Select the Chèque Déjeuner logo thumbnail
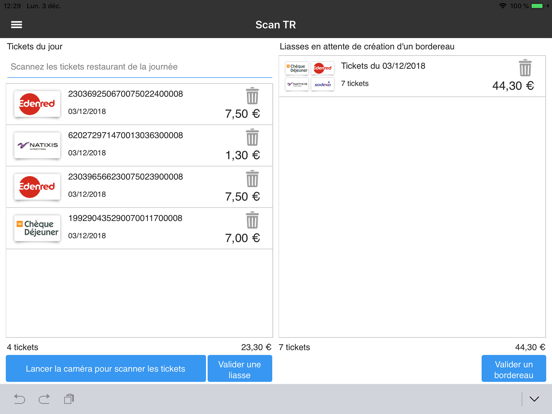Image resolution: width=552 pixels, height=414 pixels. point(37,228)
